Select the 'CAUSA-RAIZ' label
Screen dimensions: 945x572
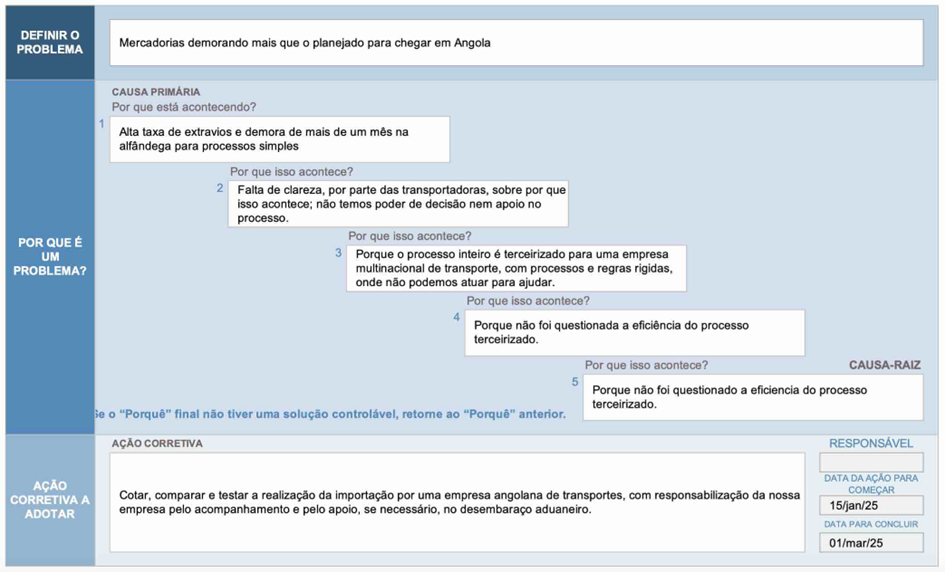coord(884,366)
